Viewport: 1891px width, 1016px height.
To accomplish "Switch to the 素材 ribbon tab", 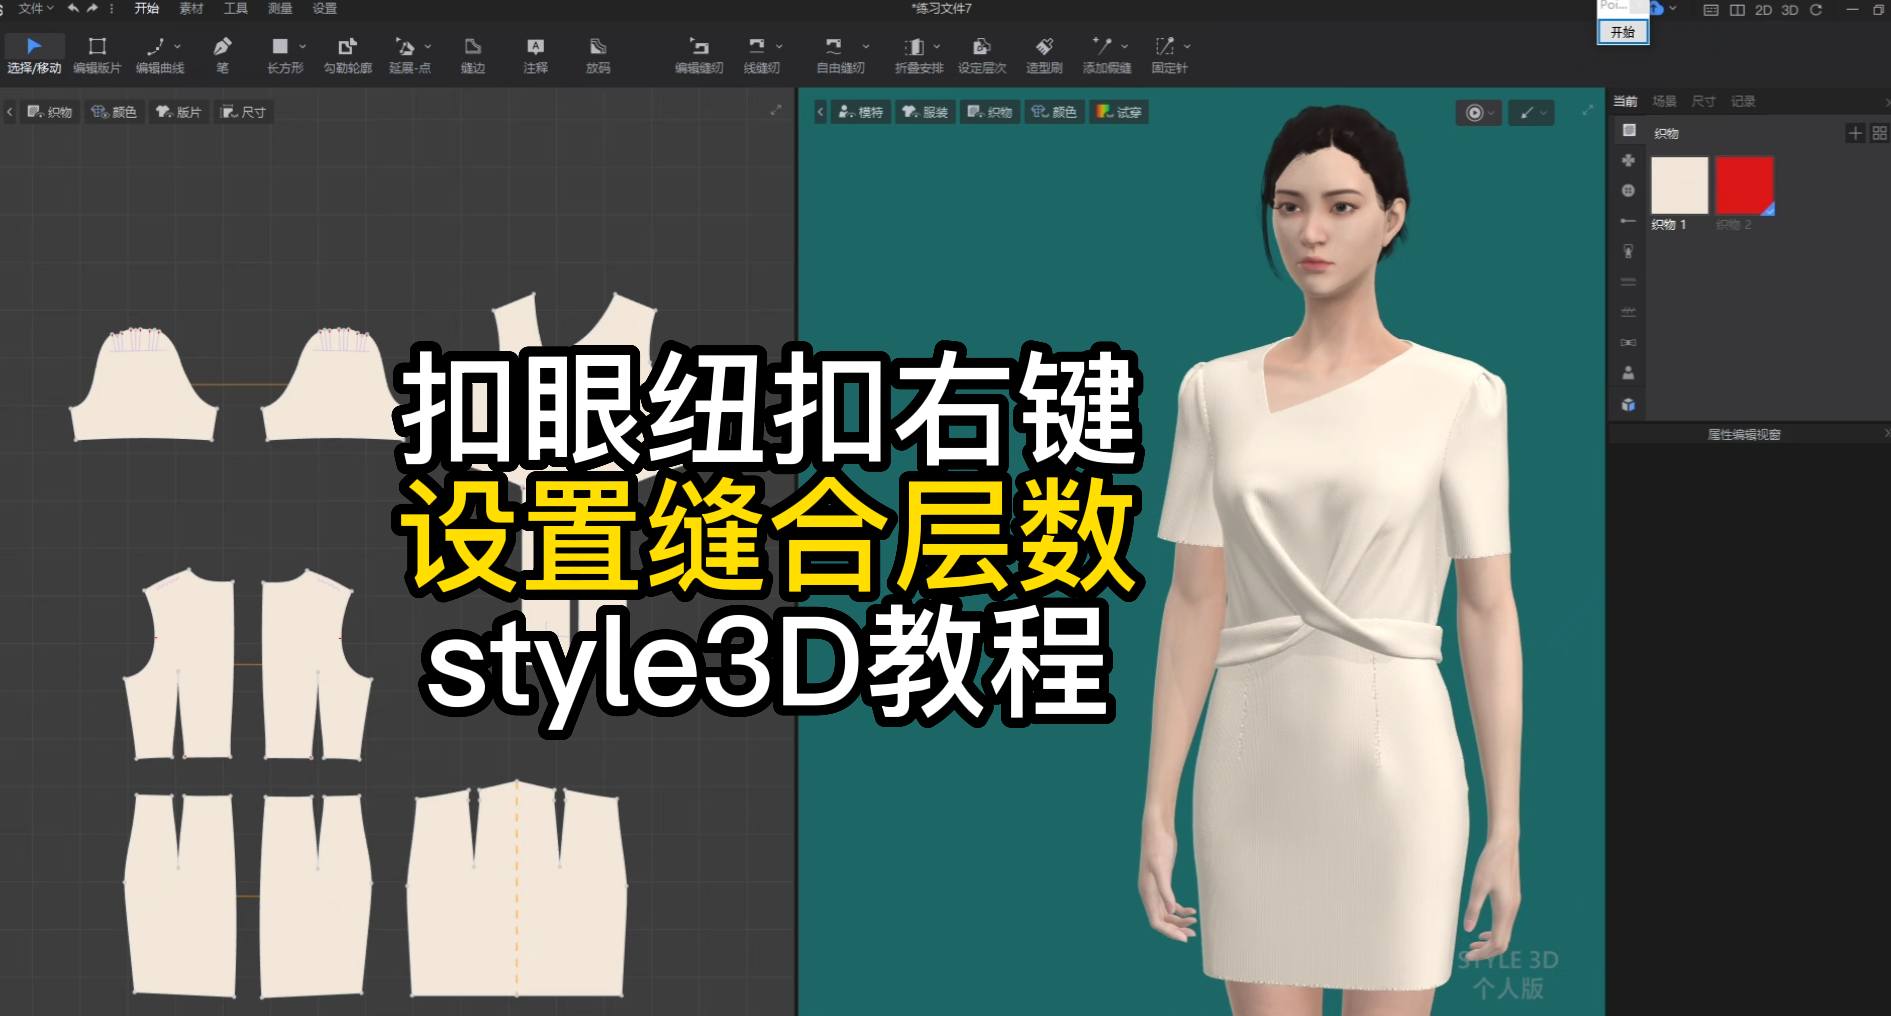I will pos(191,8).
